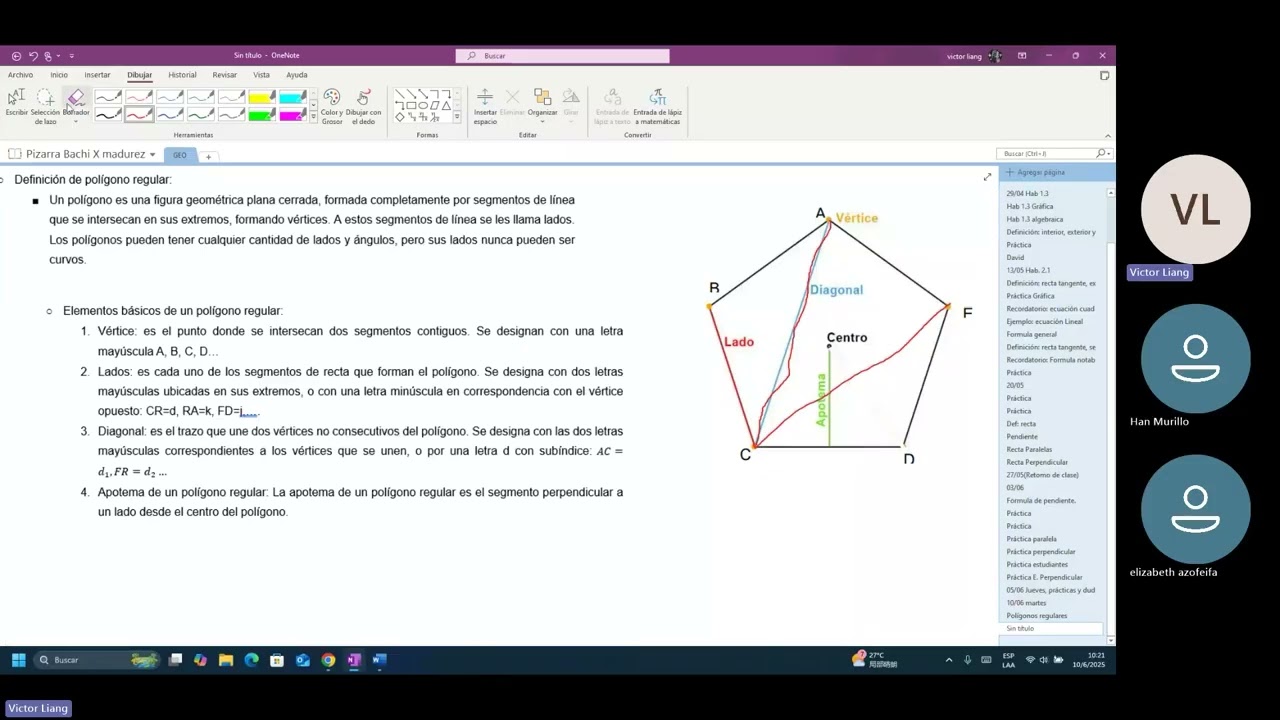The image size is (1280, 720).
Task: Select the selected red pen in bottom row
Action: coord(139,114)
